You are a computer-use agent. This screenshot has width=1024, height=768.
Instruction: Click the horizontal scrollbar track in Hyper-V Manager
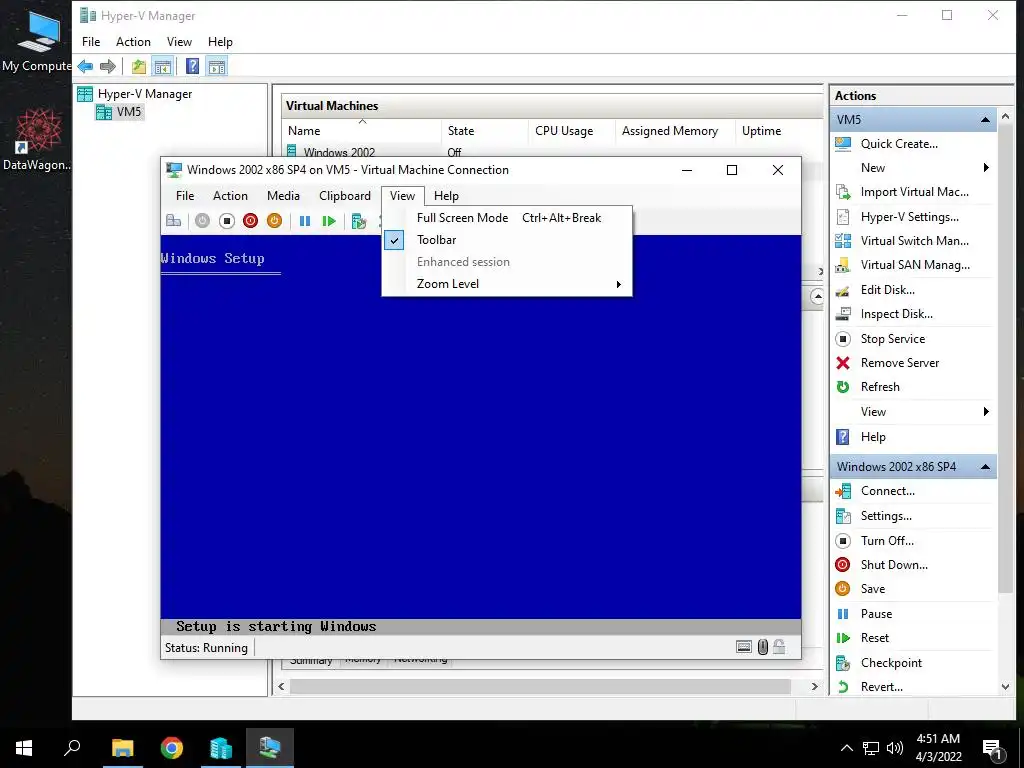point(540,686)
